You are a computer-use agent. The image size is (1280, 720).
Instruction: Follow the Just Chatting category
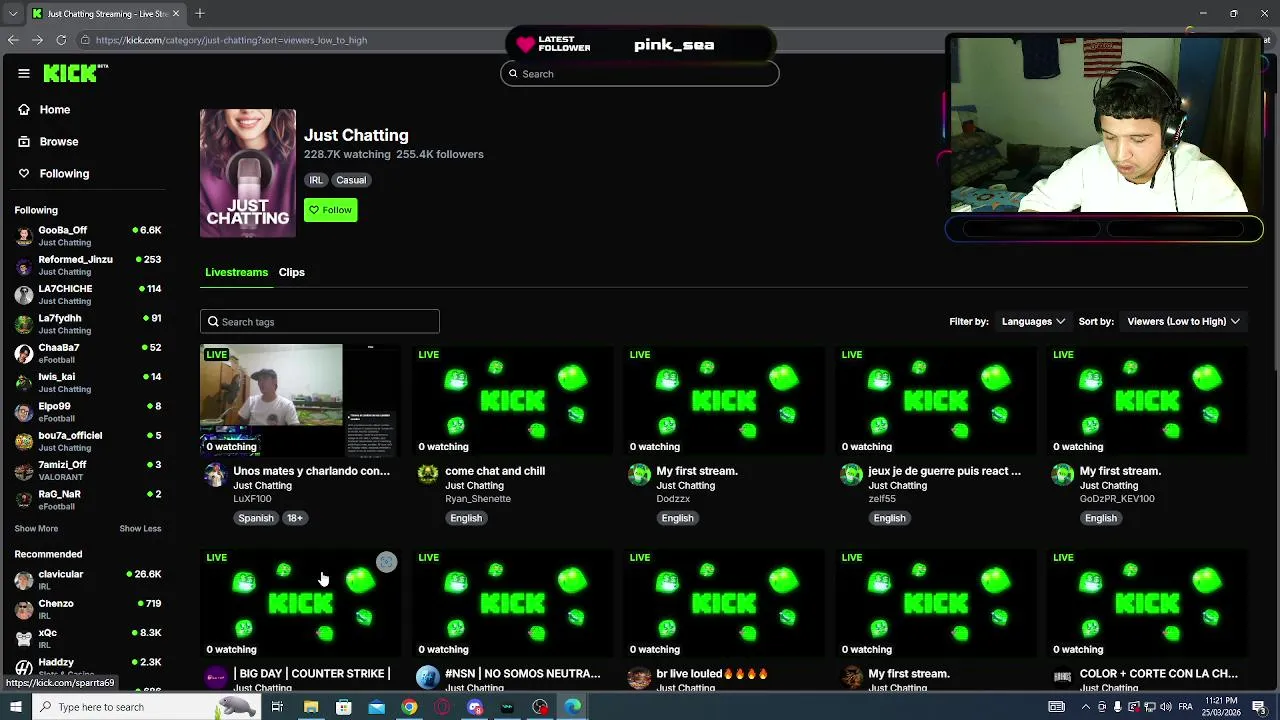tap(330, 210)
